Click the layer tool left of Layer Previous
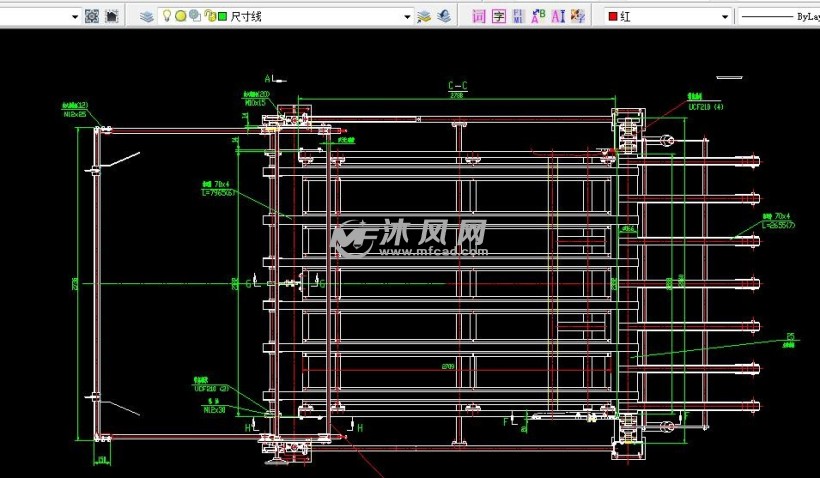The image size is (820, 478). [x=423, y=16]
